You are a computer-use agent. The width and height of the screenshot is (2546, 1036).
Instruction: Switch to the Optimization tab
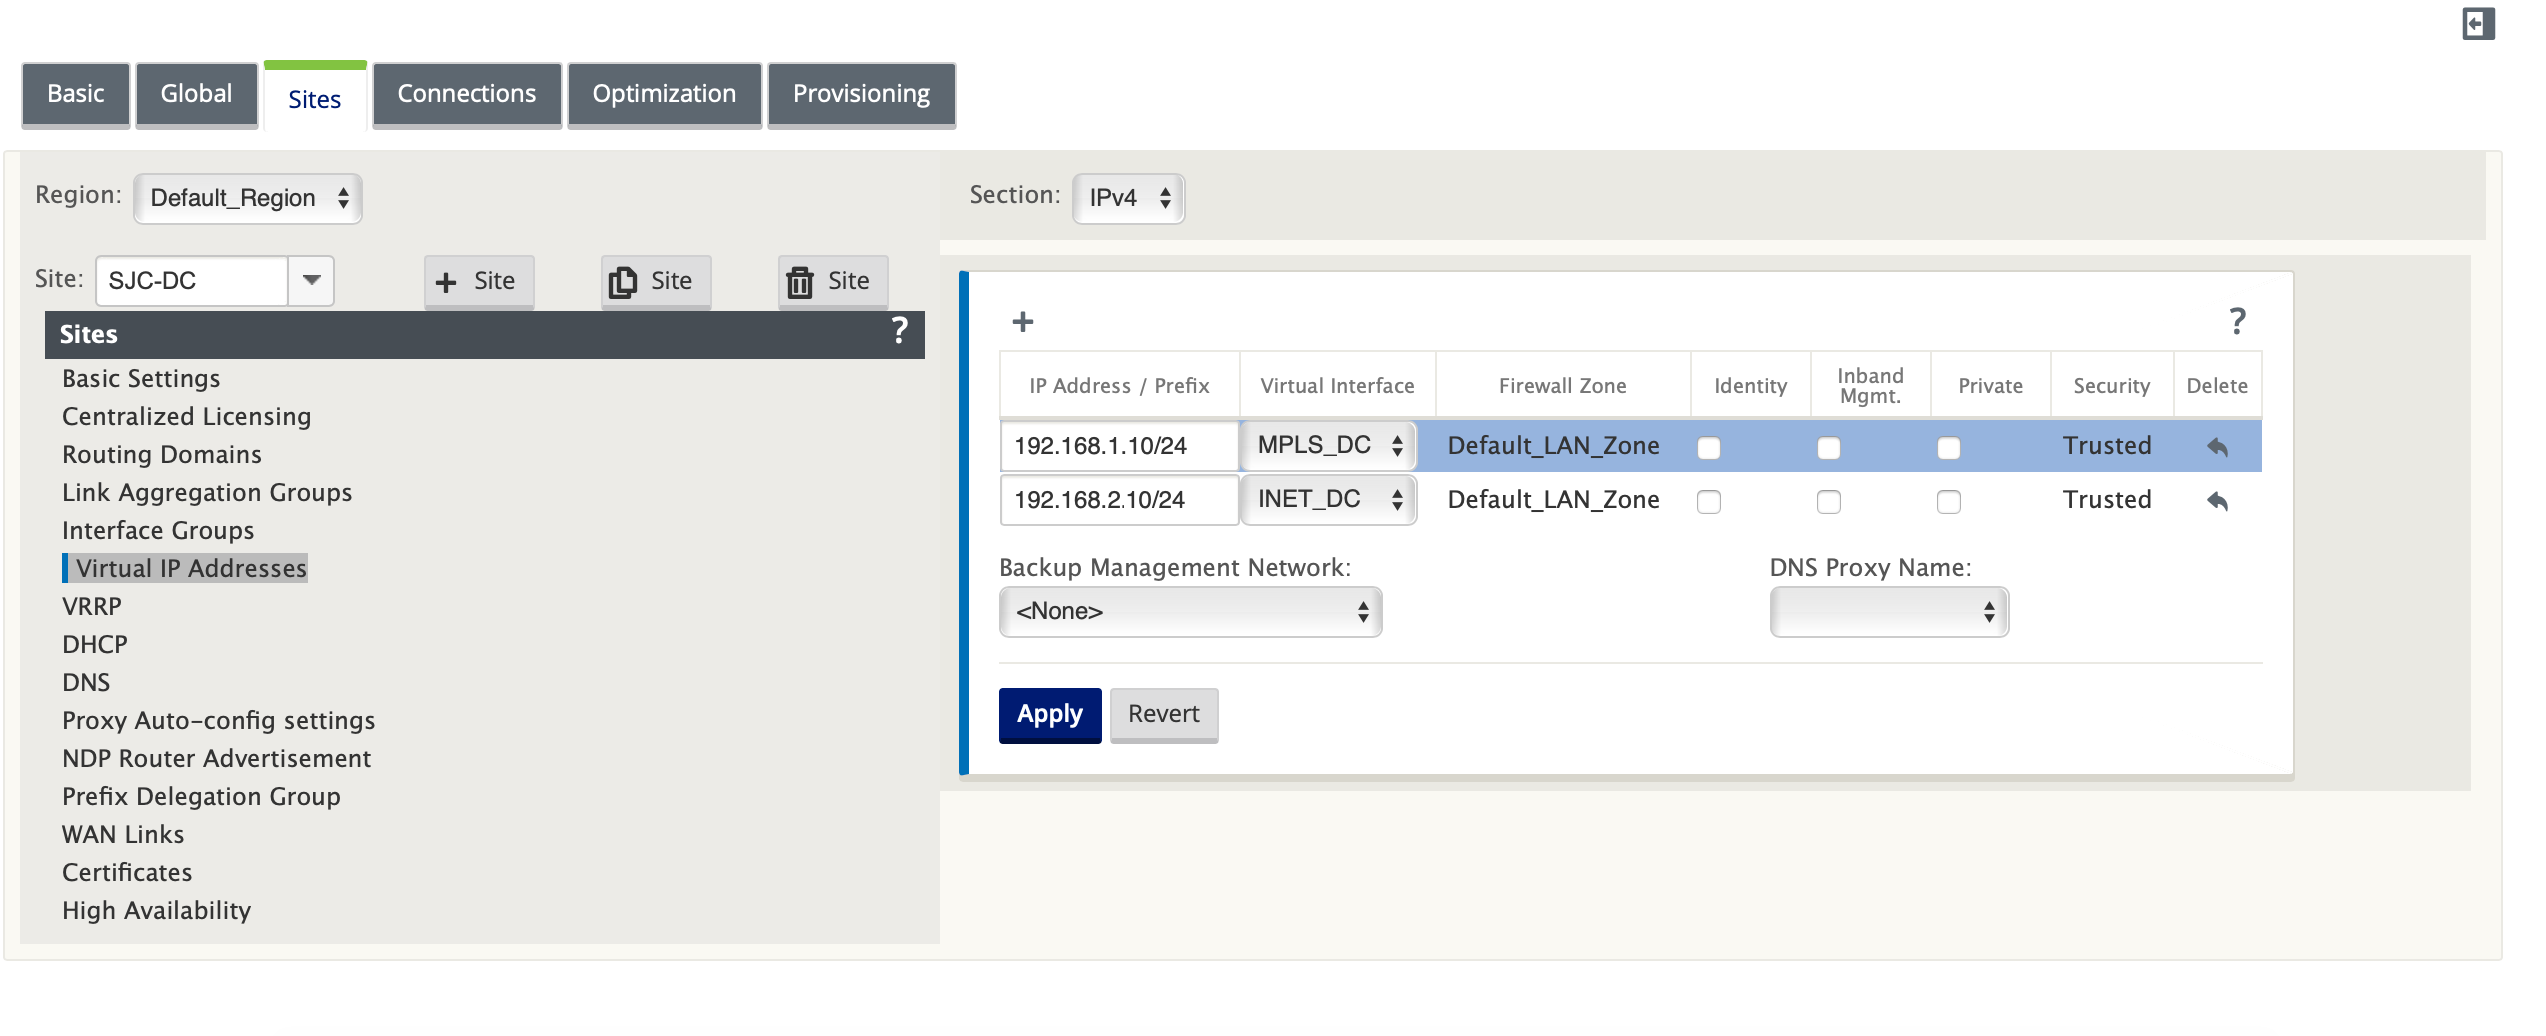pyautogui.click(x=665, y=95)
